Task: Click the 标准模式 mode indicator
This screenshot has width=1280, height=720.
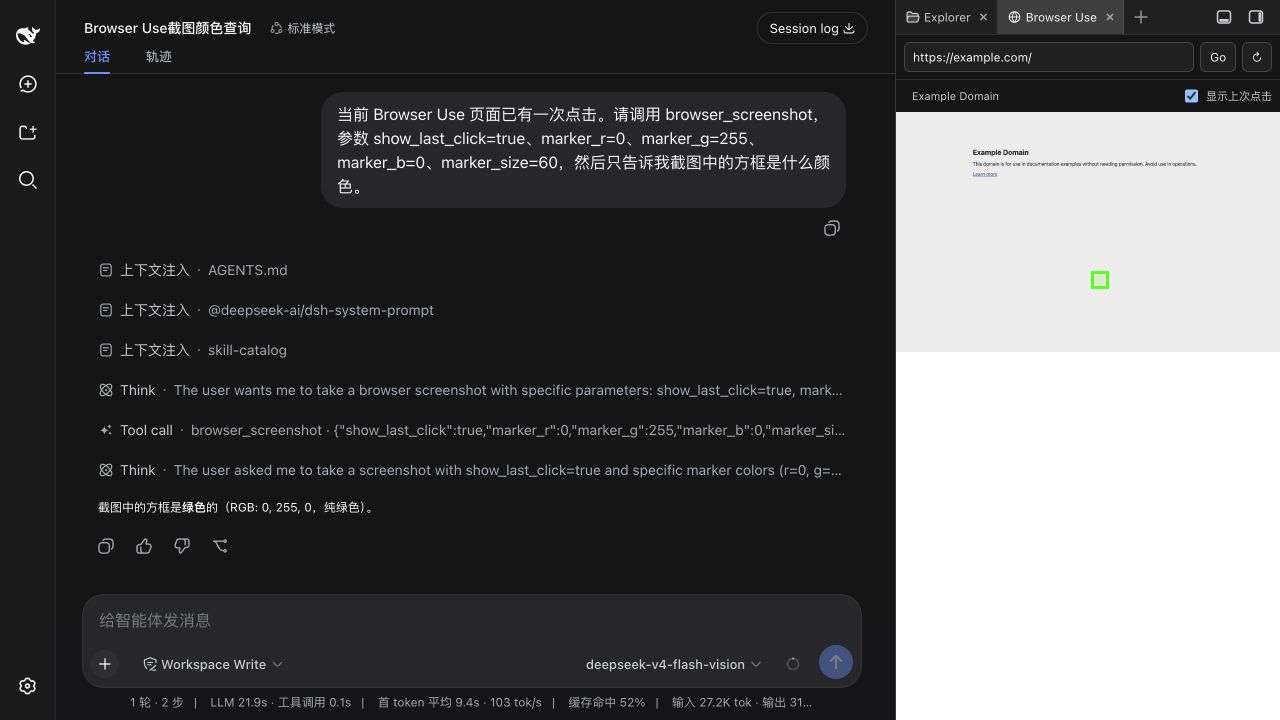Action: click(303, 28)
